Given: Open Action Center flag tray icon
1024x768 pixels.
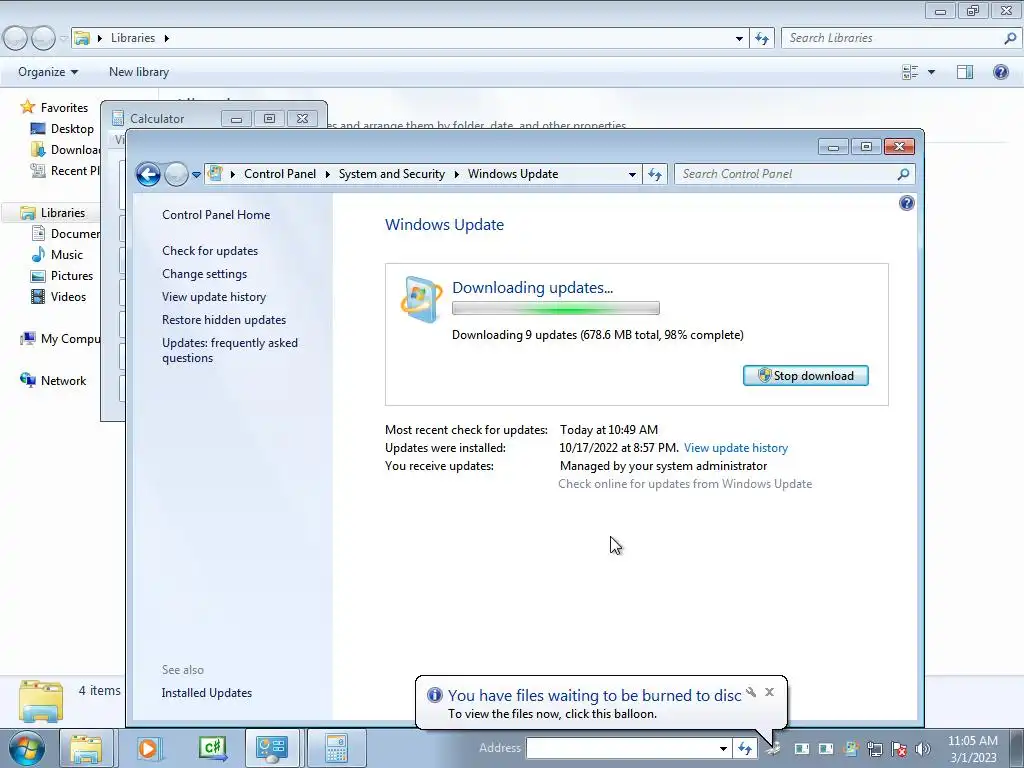Looking at the screenshot, I should coord(899,749).
